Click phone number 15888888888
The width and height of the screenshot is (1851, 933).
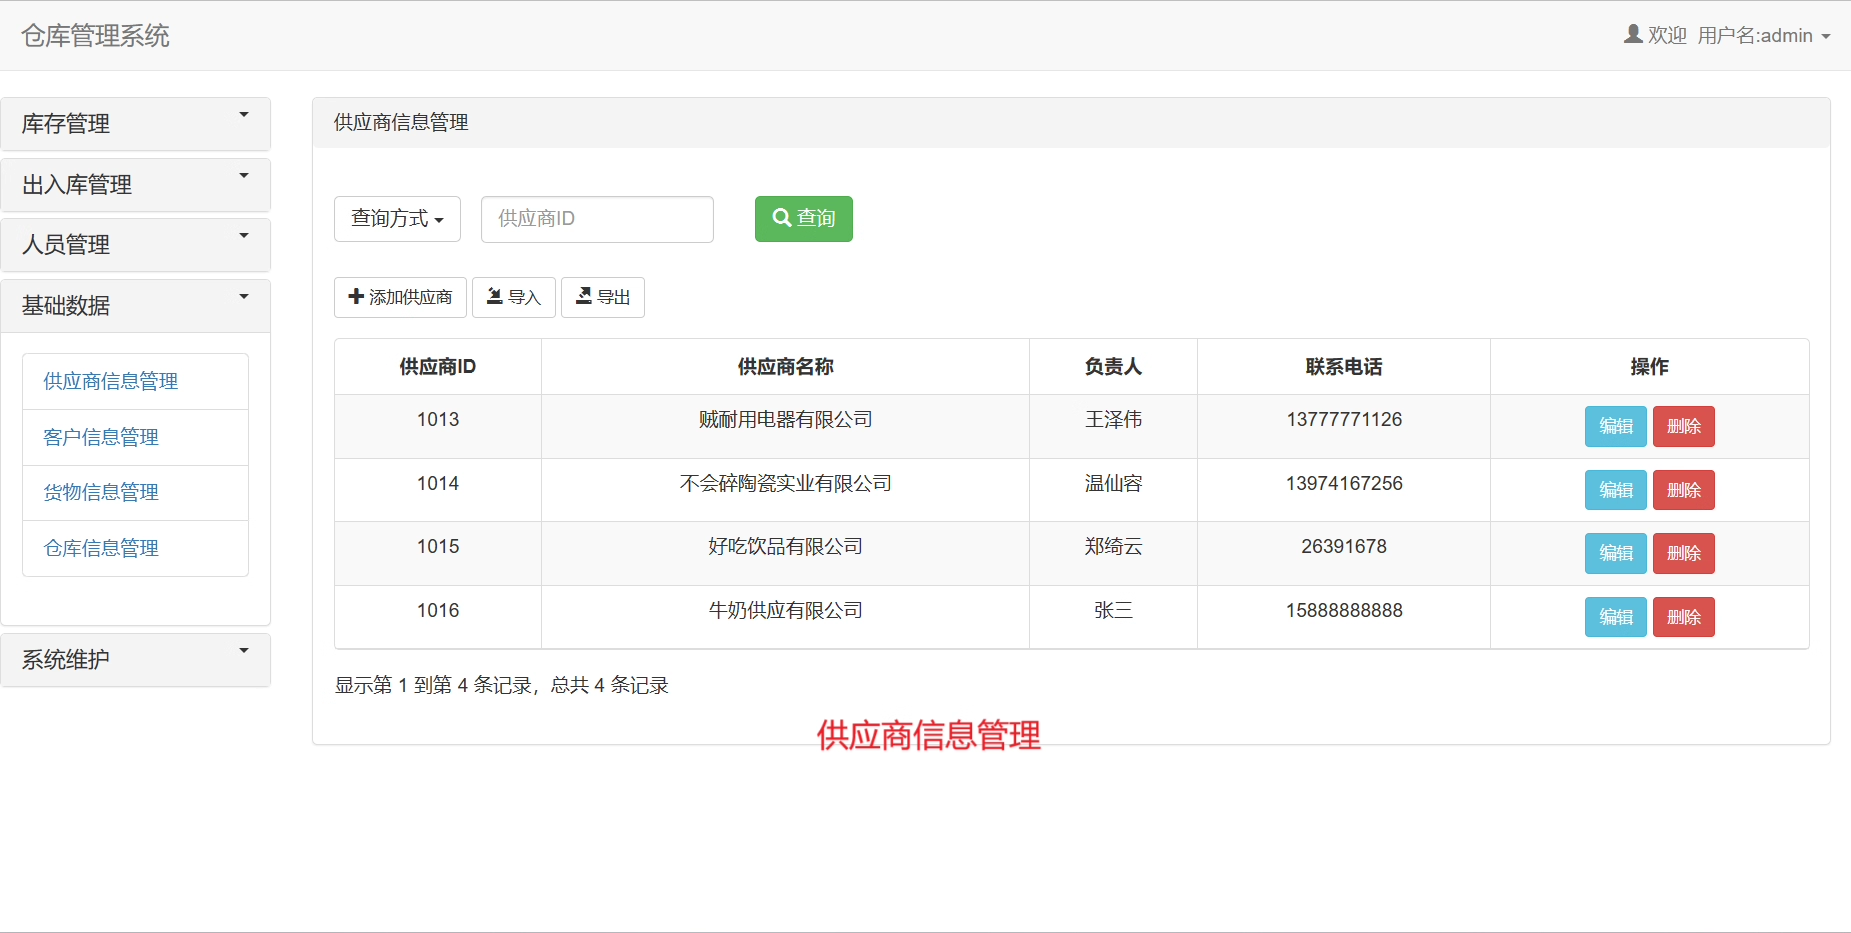coord(1344,611)
